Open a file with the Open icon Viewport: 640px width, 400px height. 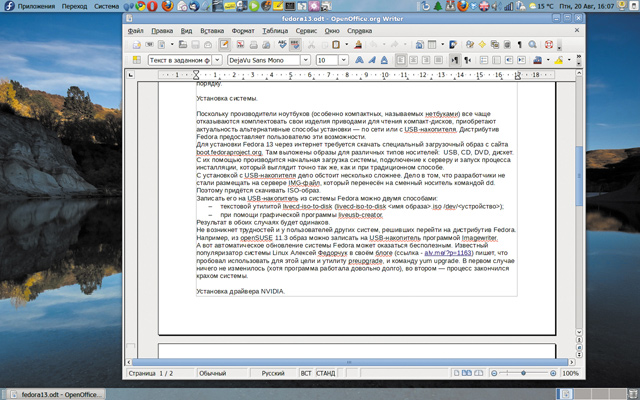[x=182, y=45]
